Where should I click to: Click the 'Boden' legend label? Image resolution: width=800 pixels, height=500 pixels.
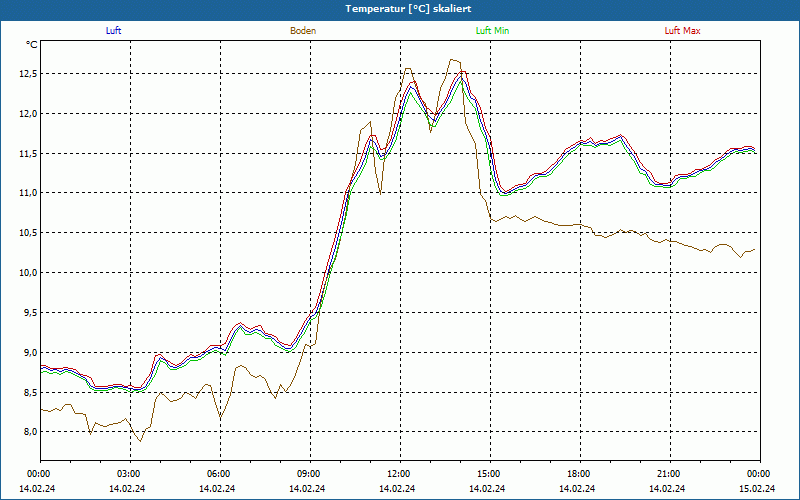(303, 31)
